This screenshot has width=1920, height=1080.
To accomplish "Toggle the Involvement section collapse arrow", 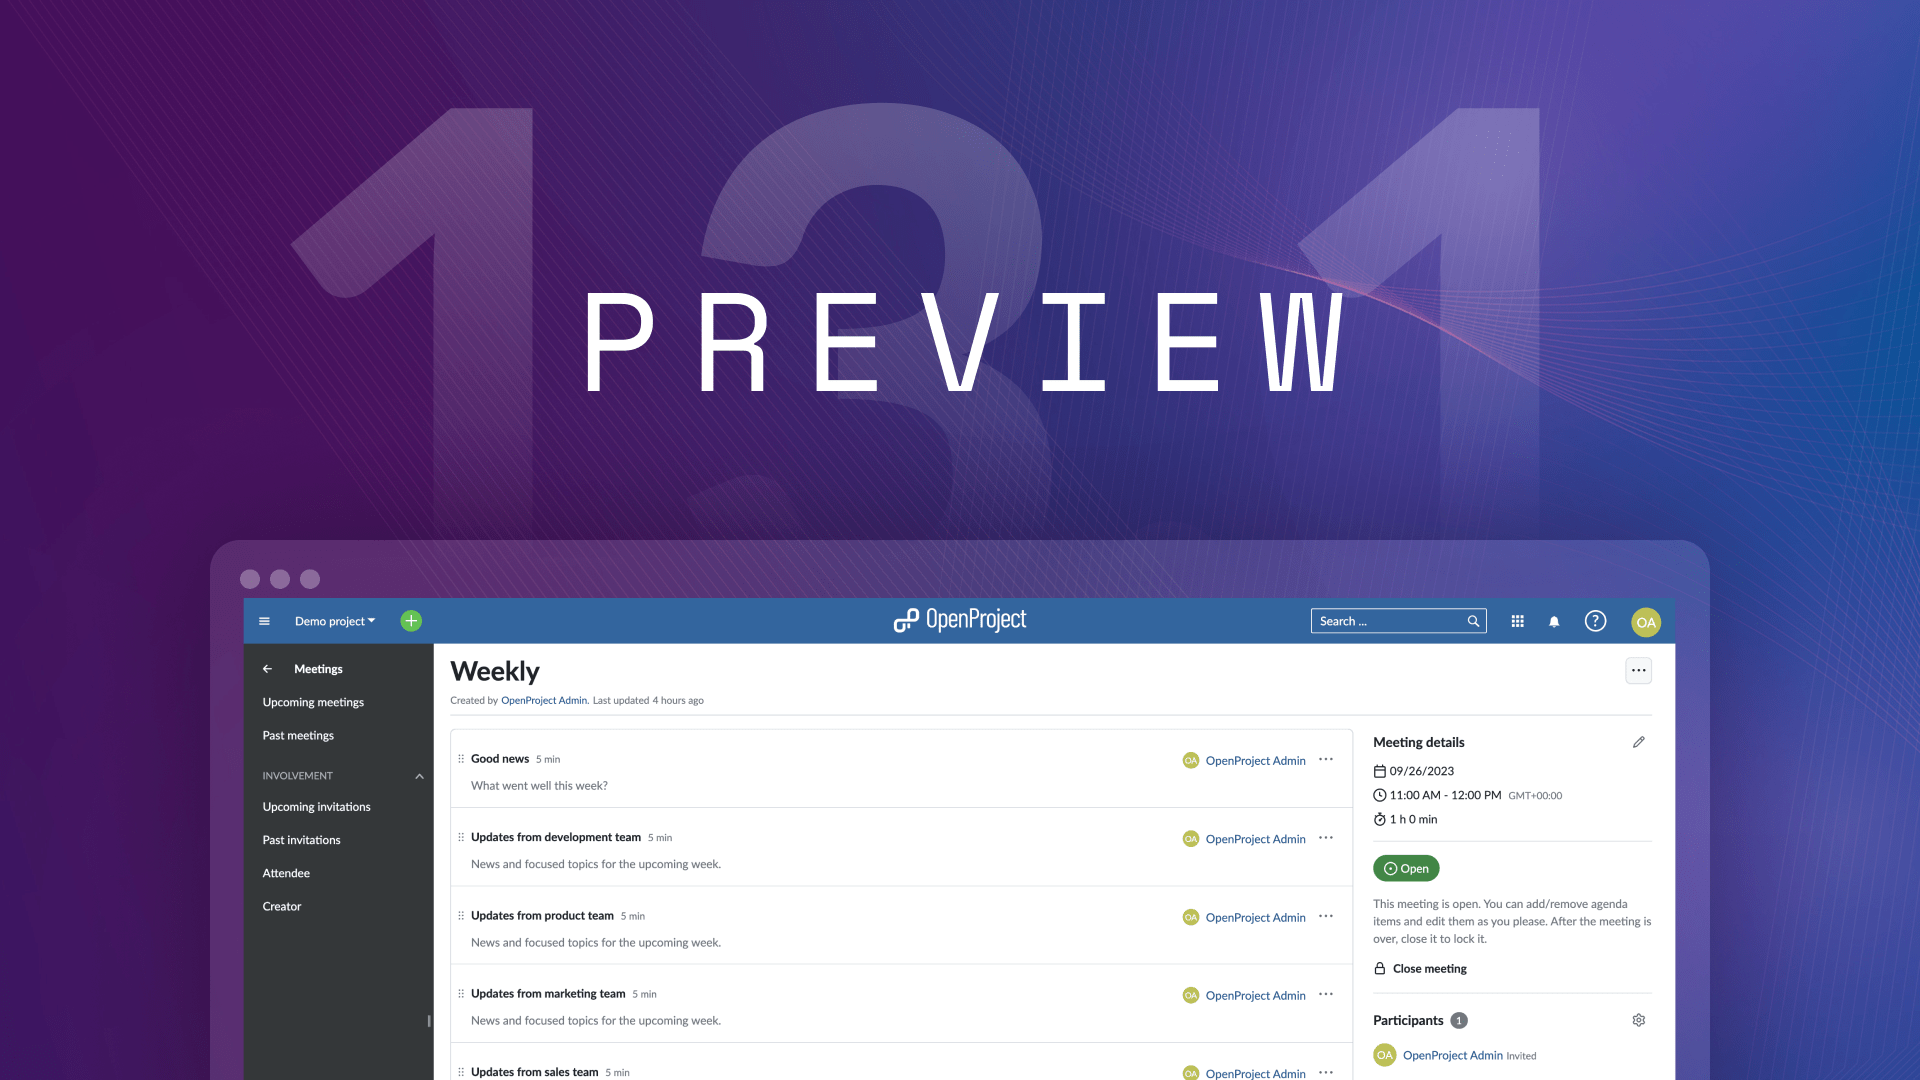I will pos(419,775).
